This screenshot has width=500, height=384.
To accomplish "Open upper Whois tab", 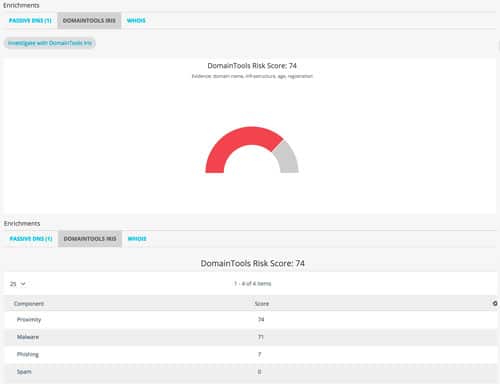I will (x=136, y=21).
